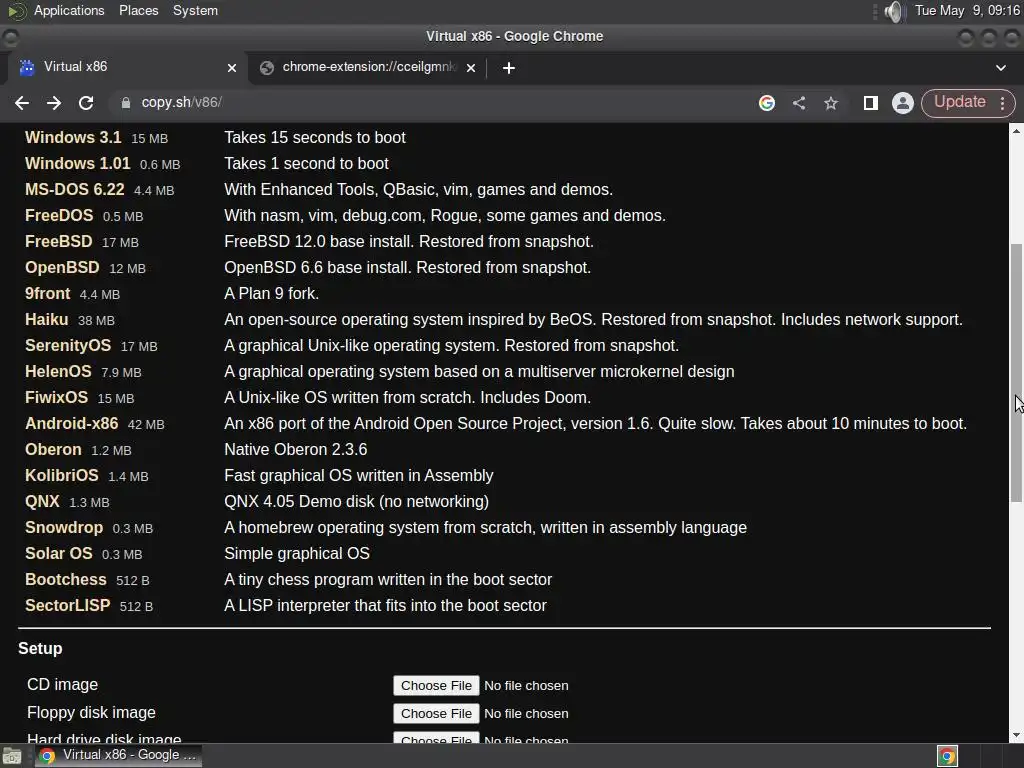
Task: Boot Android-x86 image
Action: click(x=71, y=423)
